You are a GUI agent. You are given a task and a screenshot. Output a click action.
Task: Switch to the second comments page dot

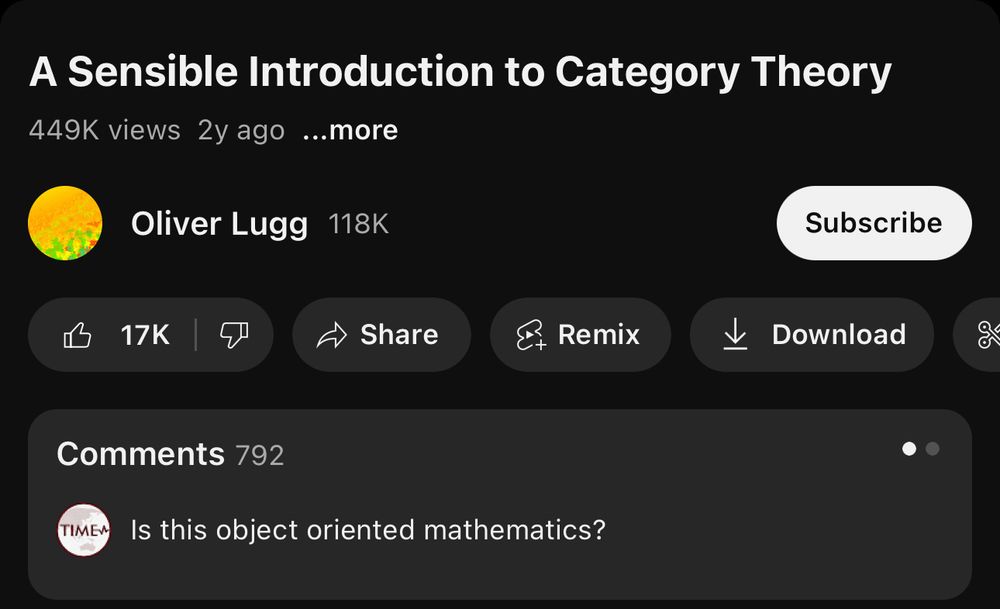tap(931, 449)
